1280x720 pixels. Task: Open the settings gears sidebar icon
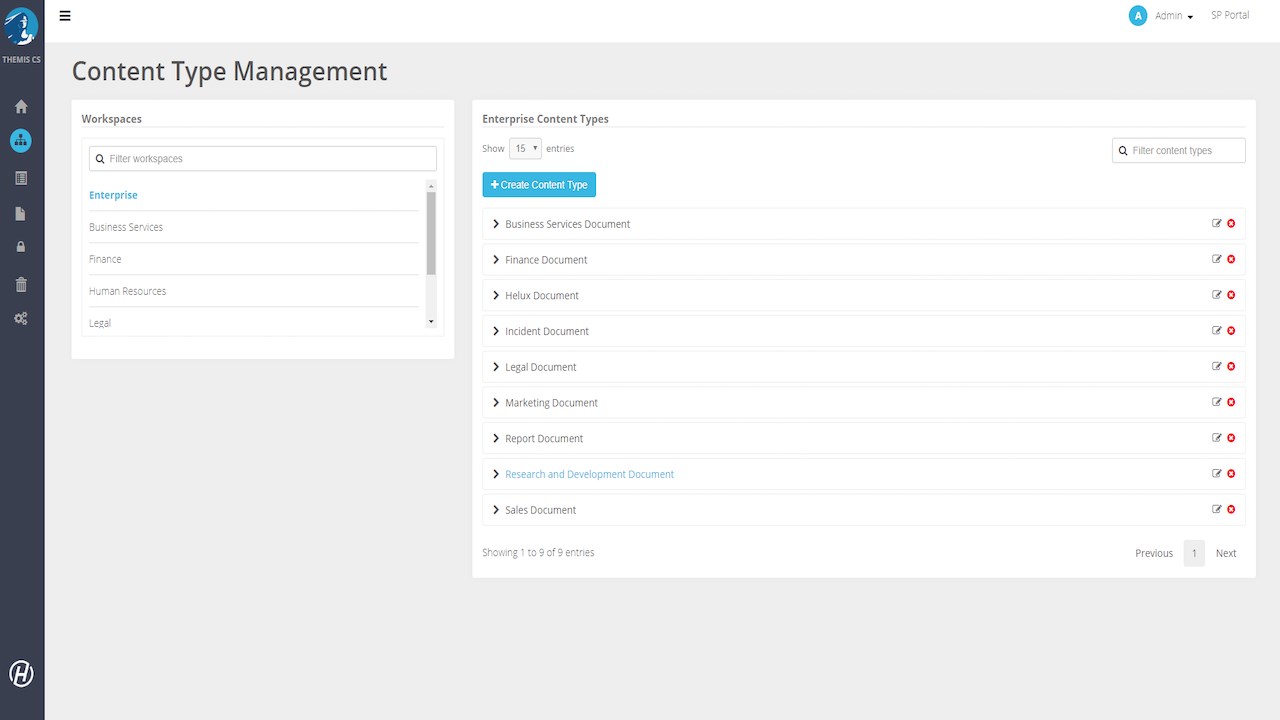pyautogui.click(x=21, y=319)
